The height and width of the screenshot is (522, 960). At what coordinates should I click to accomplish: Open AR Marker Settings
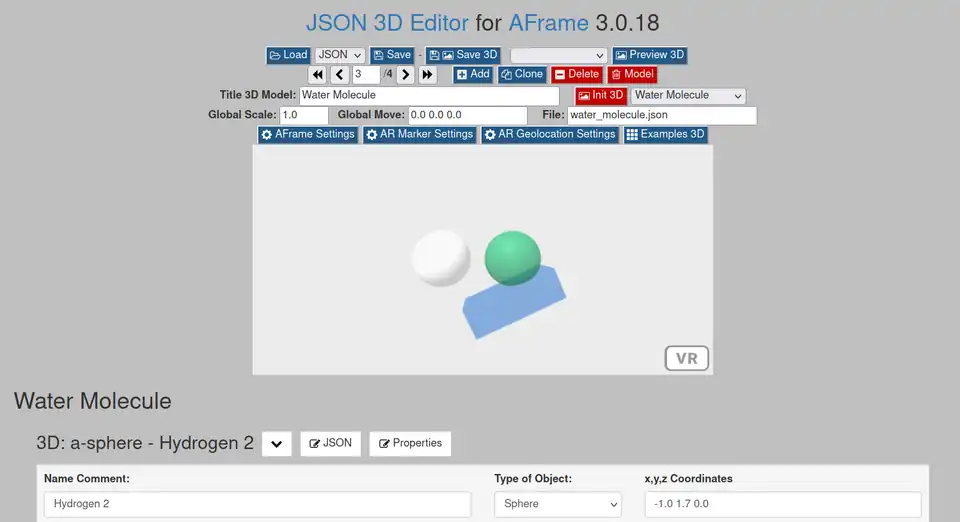tap(420, 135)
